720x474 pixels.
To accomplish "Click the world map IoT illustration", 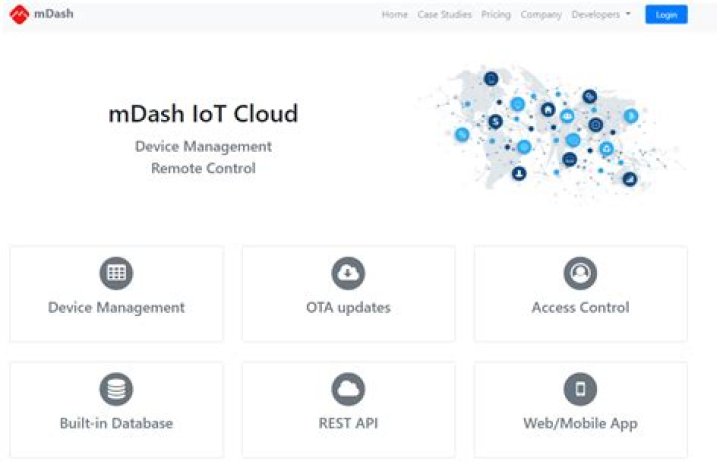I will coord(551,131).
